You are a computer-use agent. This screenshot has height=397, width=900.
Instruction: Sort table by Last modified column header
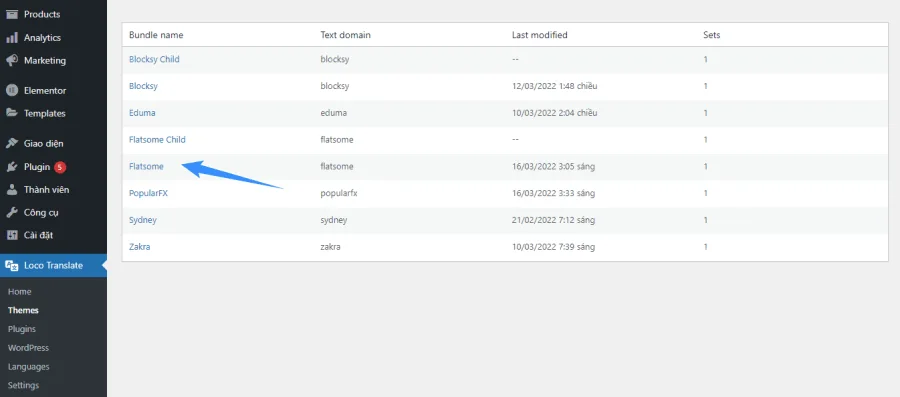click(x=540, y=35)
